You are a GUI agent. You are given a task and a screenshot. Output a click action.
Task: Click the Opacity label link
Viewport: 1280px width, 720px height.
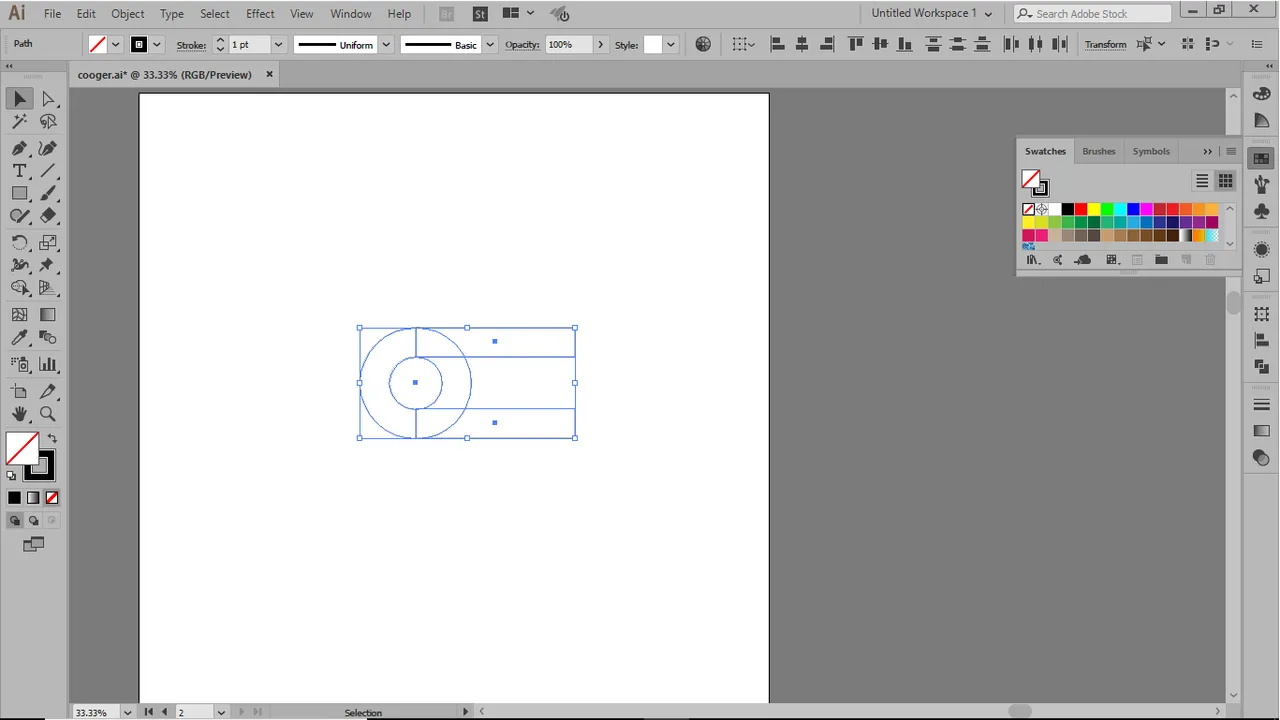pyautogui.click(x=522, y=44)
